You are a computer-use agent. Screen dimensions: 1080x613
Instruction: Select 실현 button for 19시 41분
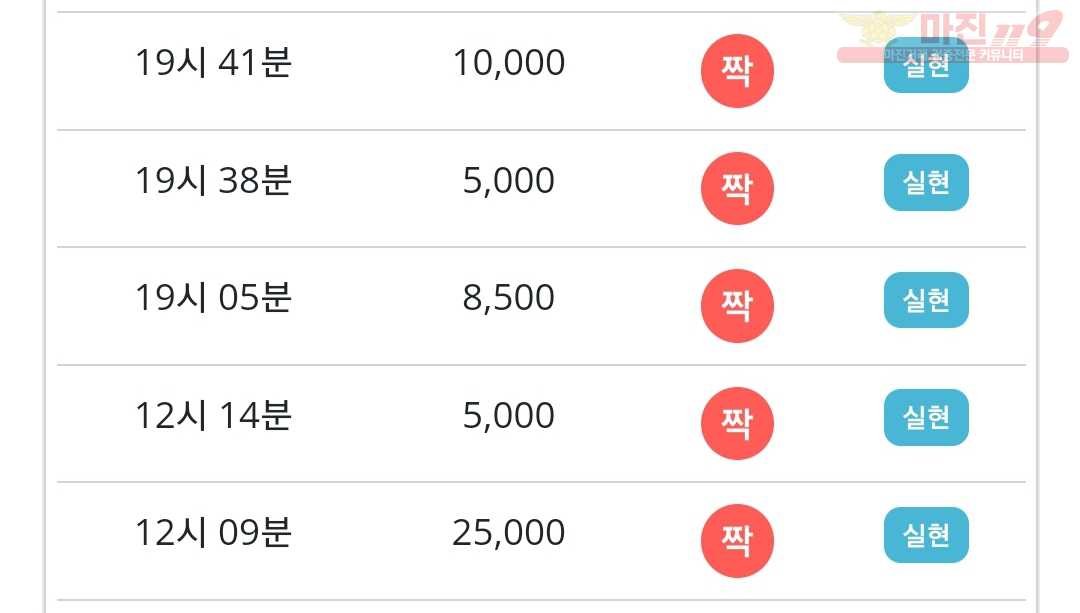tap(926, 66)
